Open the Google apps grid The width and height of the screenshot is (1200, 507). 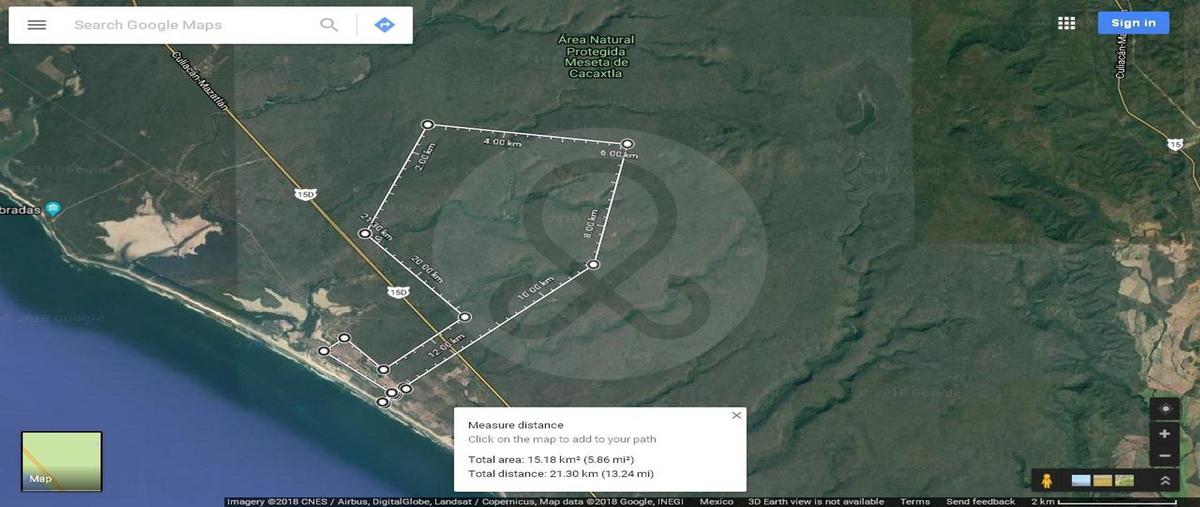click(x=1066, y=23)
